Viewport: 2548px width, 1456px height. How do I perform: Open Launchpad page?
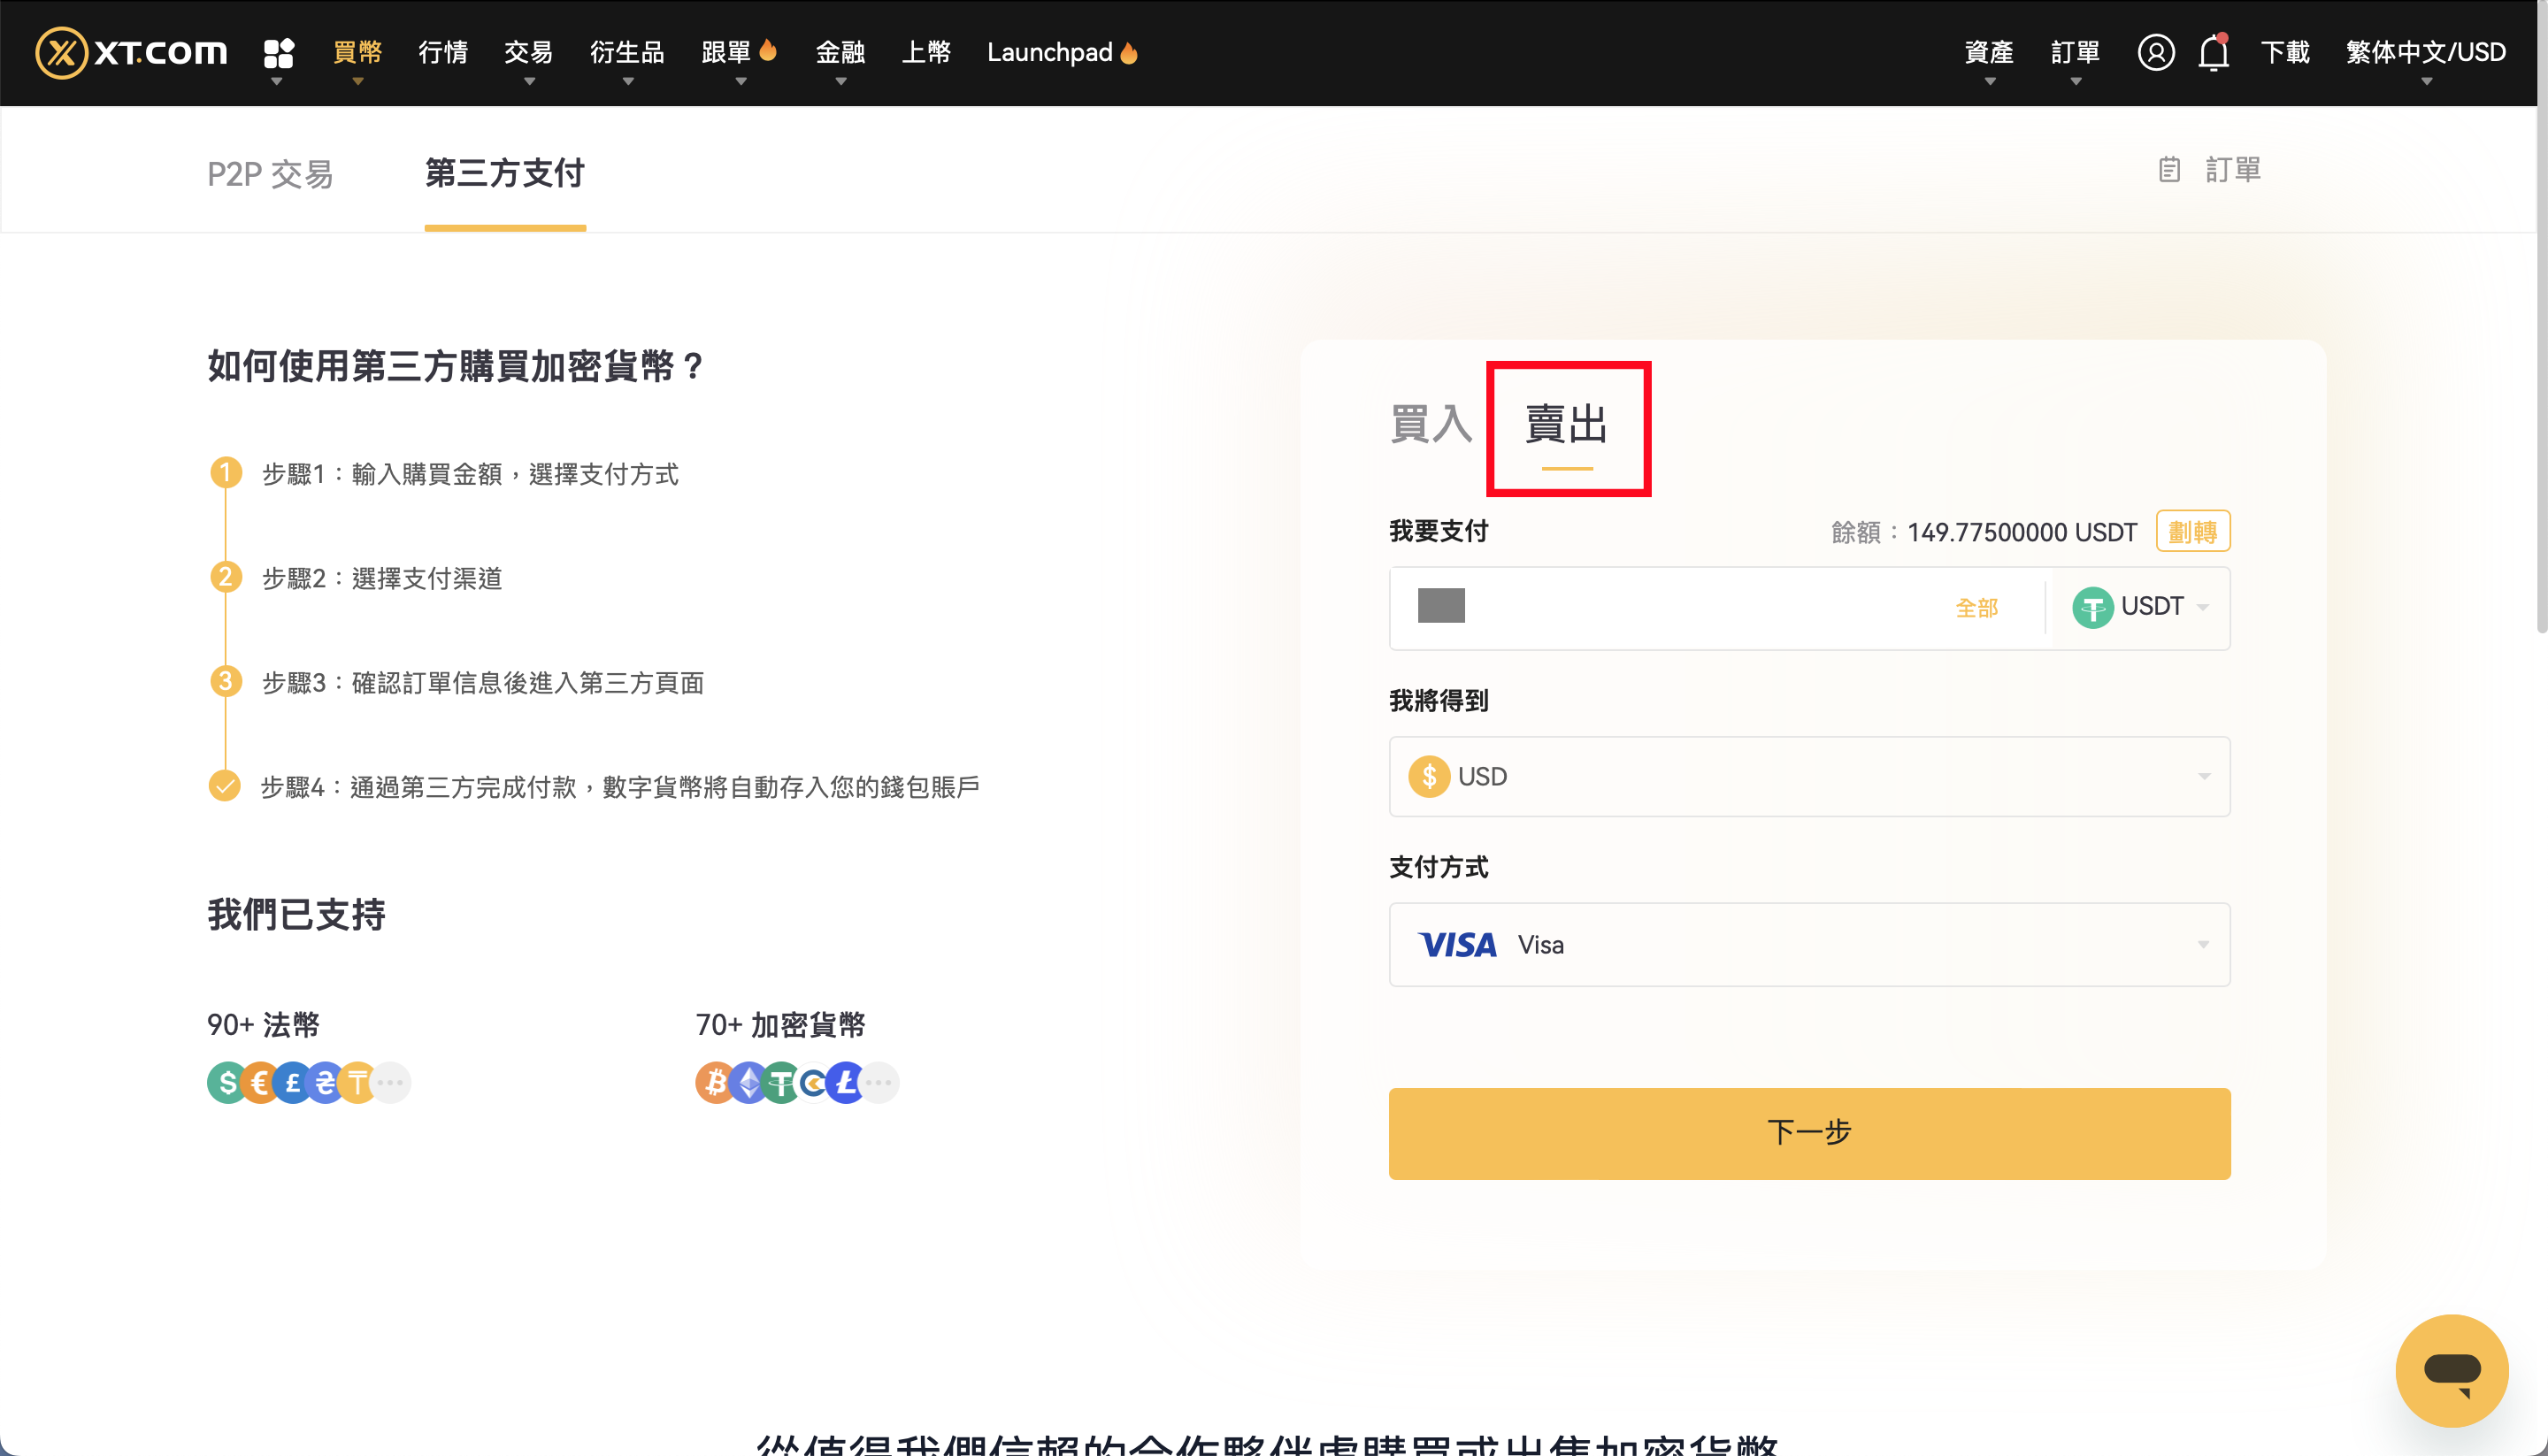[1062, 52]
